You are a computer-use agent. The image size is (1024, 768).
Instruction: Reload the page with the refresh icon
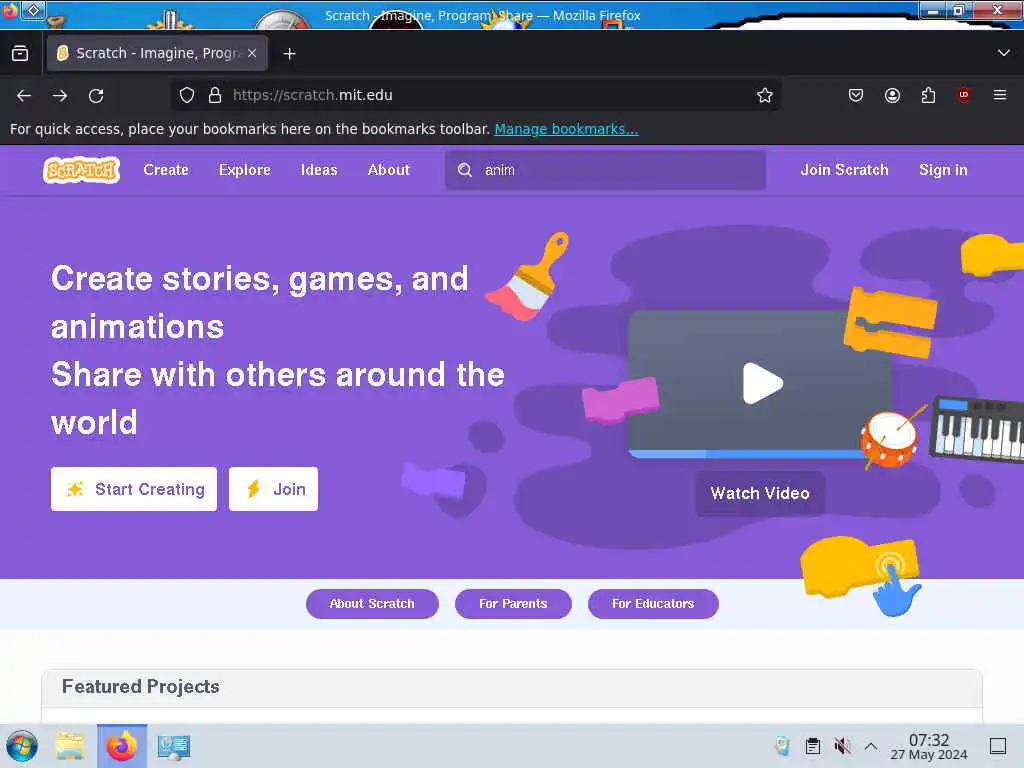click(x=96, y=95)
